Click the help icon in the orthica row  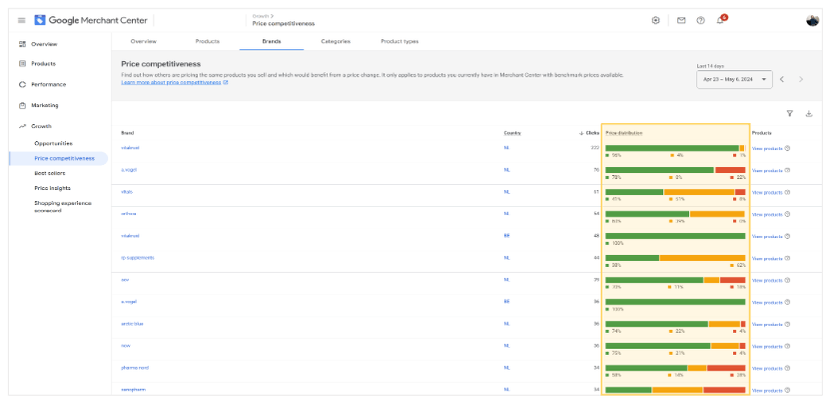pos(787,214)
